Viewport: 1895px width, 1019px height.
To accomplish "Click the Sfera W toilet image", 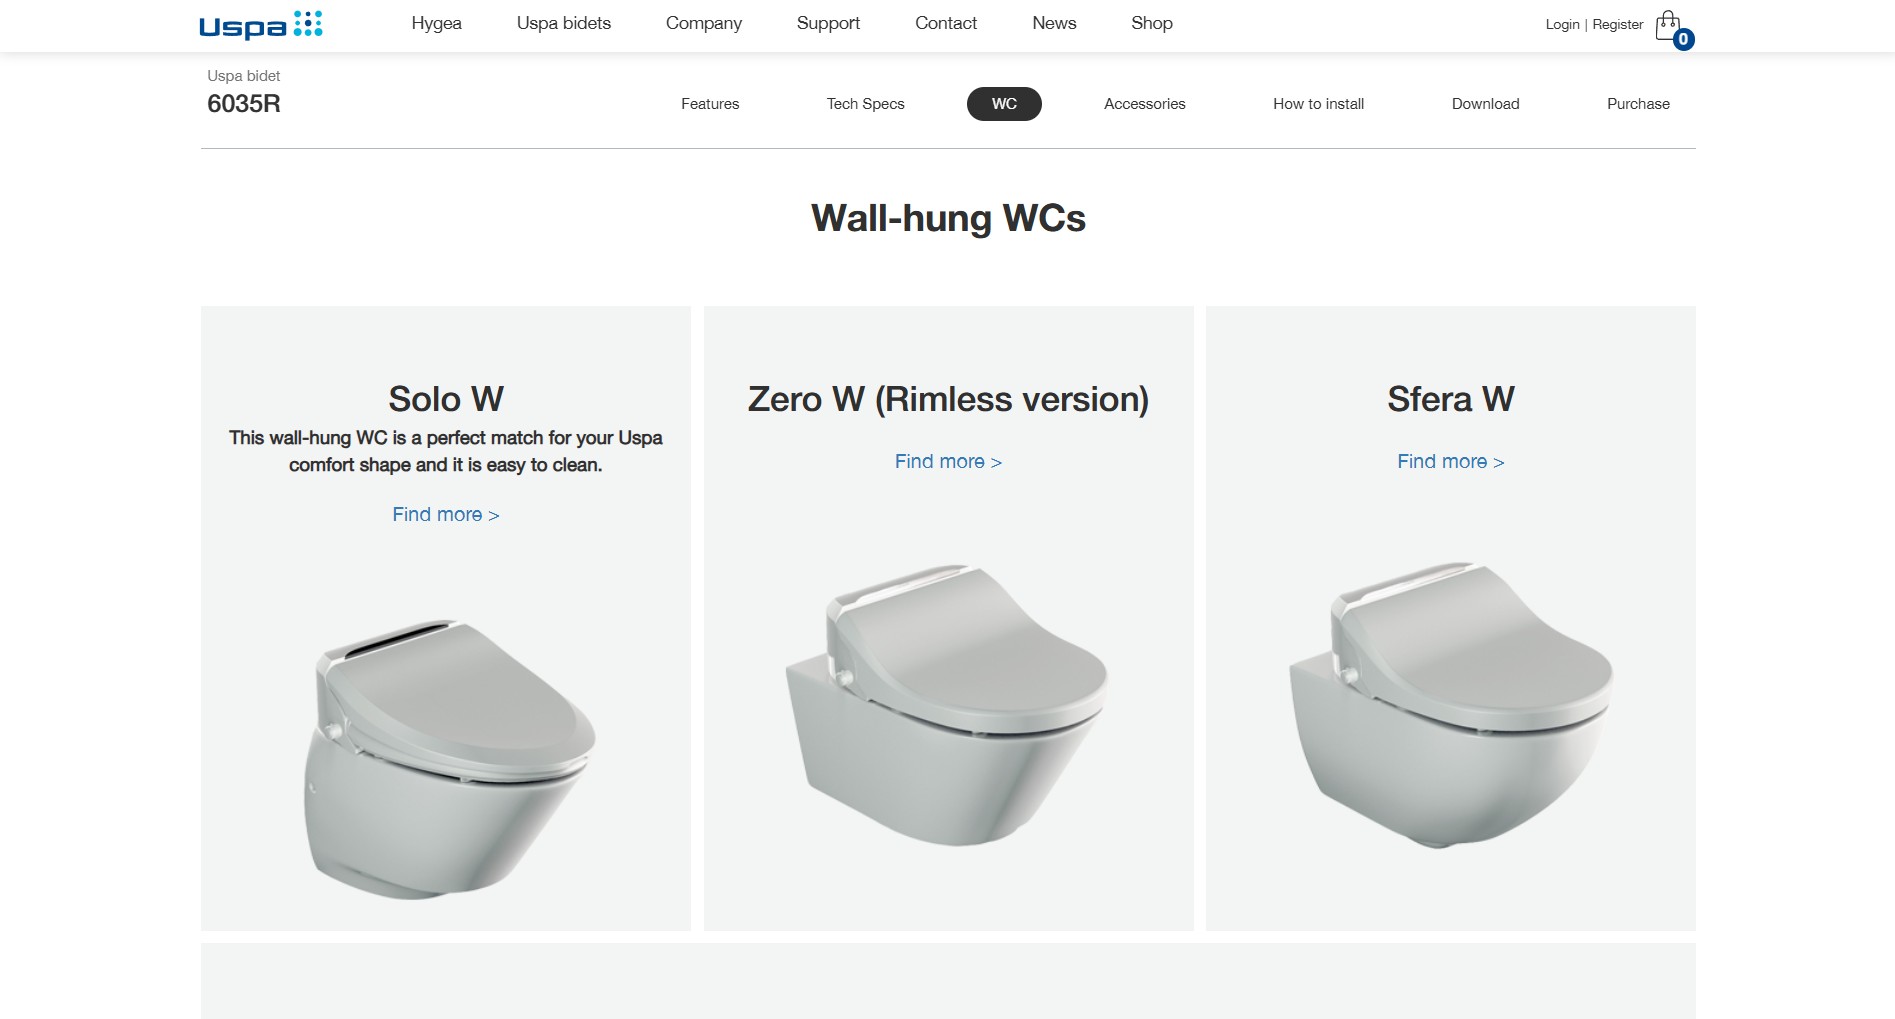I will tap(1450, 705).
